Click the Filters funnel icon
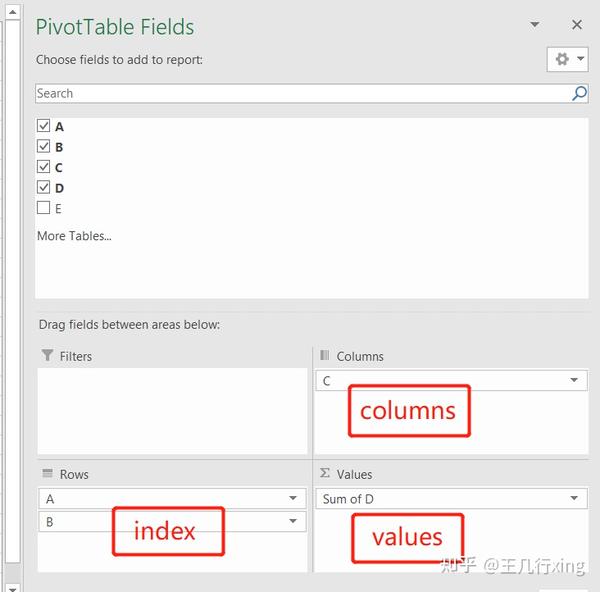 pos(47,355)
